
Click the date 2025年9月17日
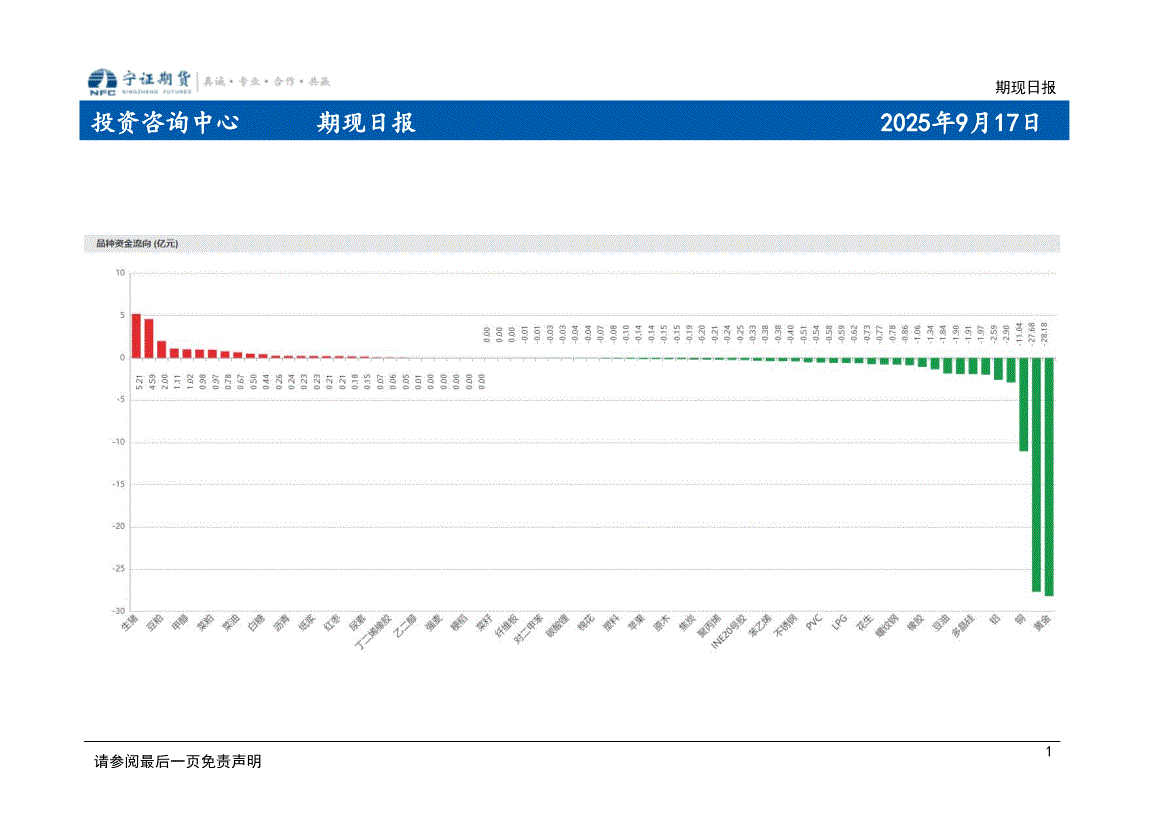click(x=960, y=122)
